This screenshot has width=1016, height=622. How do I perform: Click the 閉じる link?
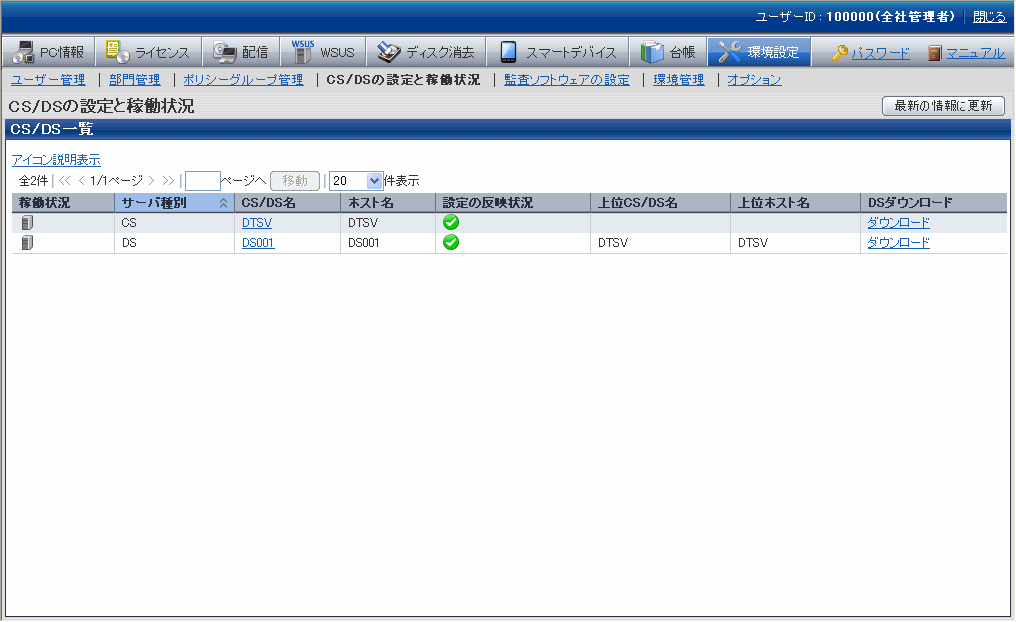coord(989,17)
